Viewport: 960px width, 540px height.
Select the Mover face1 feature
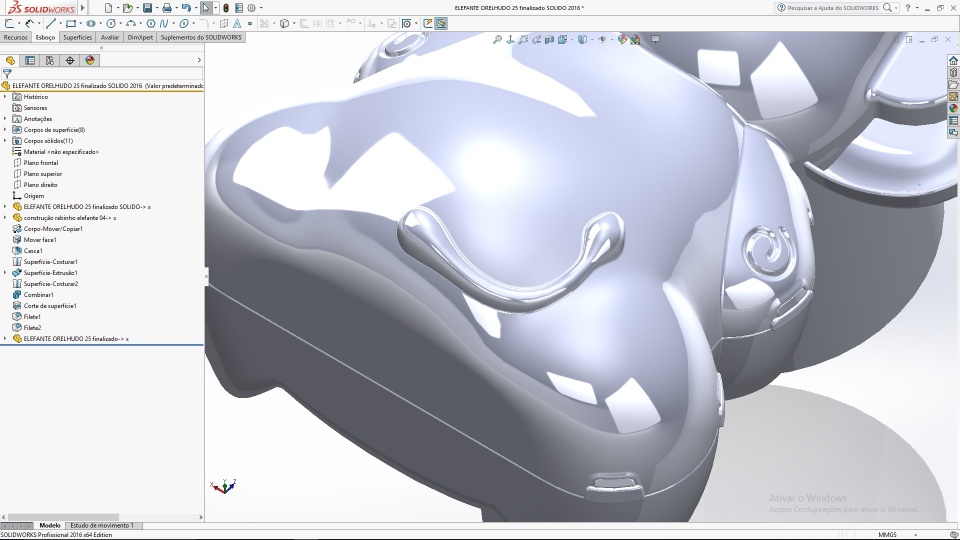point(40,240)
